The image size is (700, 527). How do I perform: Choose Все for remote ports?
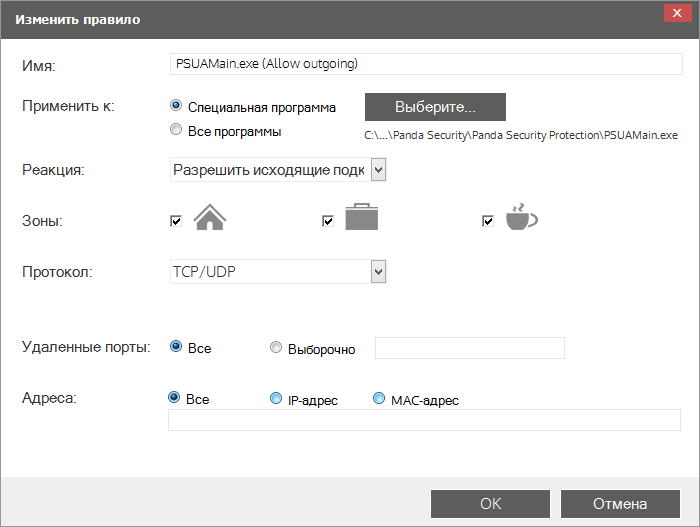coord(176,346)
